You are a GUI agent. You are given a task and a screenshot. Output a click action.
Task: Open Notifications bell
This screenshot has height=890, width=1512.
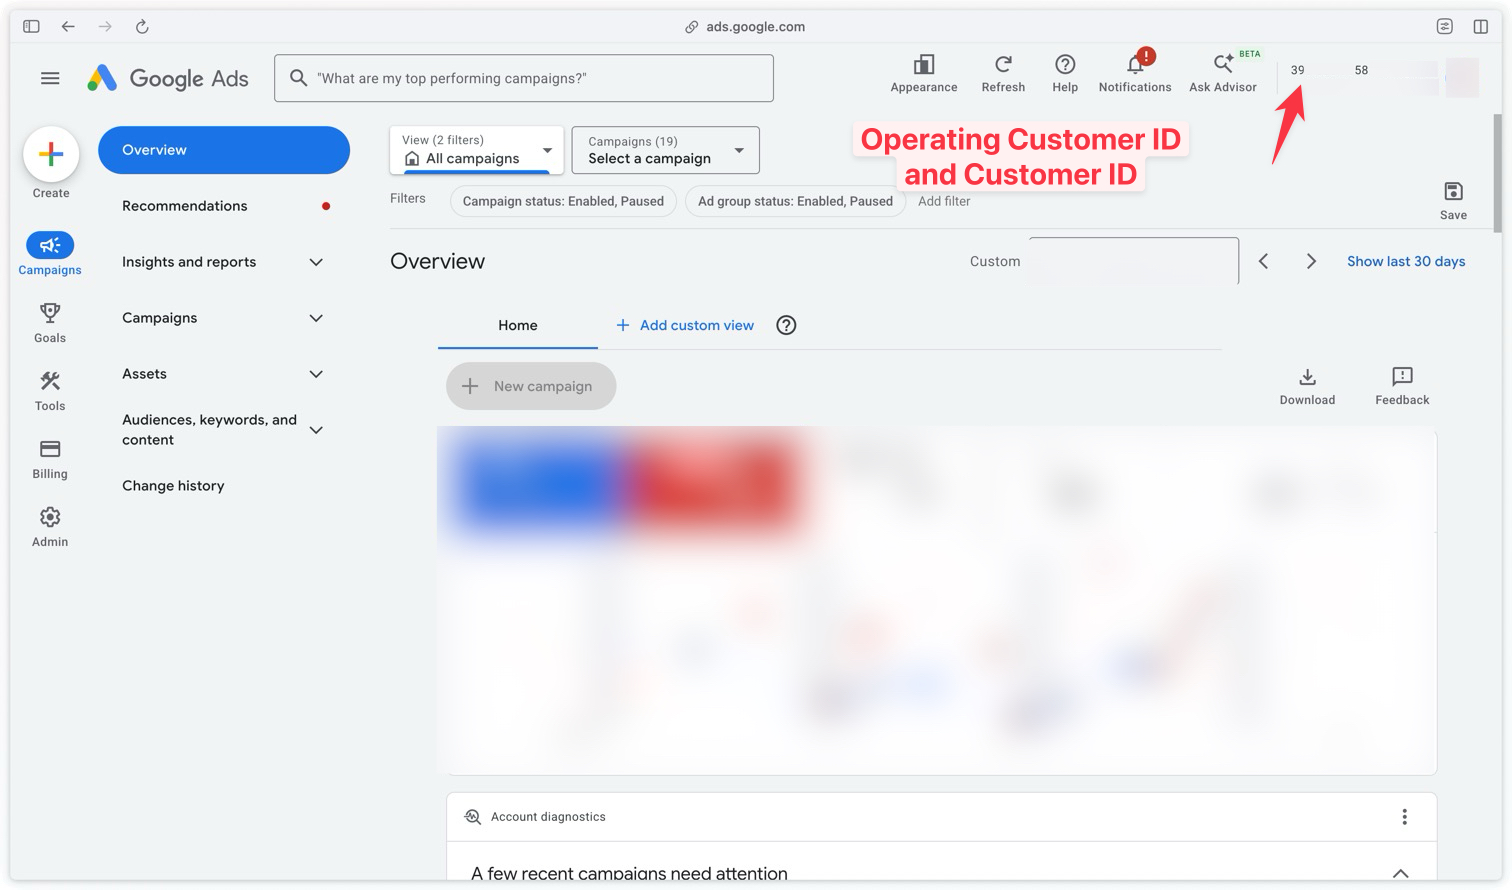tap(1135, 72)
